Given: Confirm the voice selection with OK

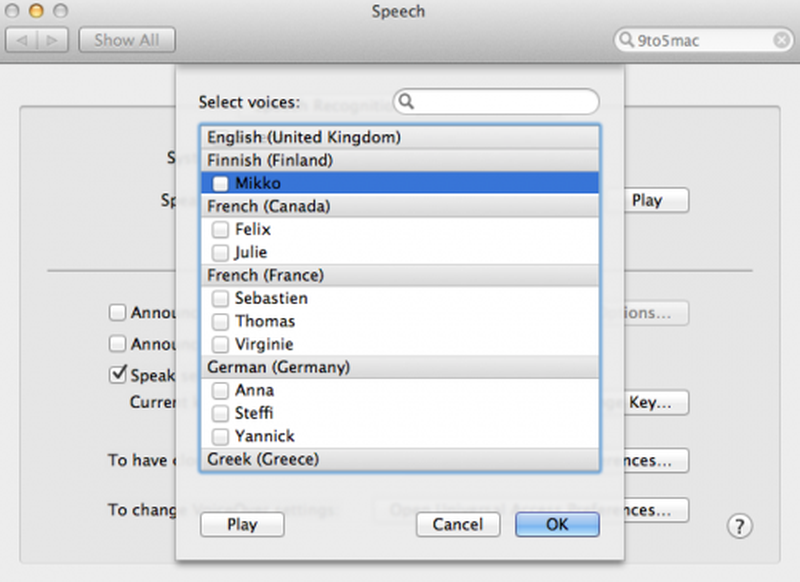Looking at the screenshot, I should pos(557,524).
